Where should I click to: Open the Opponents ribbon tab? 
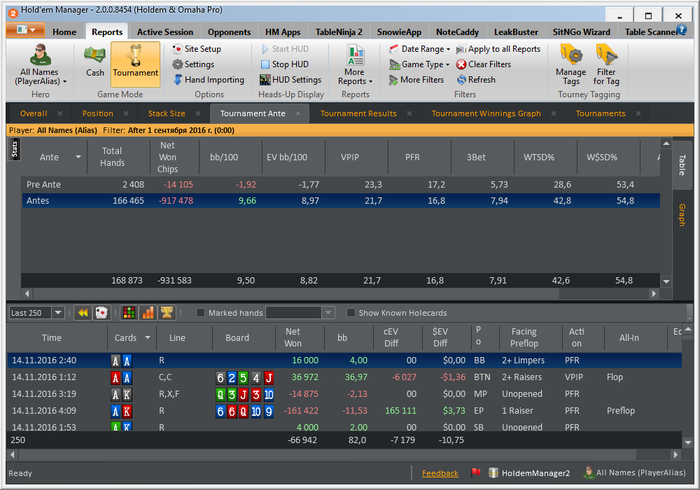pos(229,32)
